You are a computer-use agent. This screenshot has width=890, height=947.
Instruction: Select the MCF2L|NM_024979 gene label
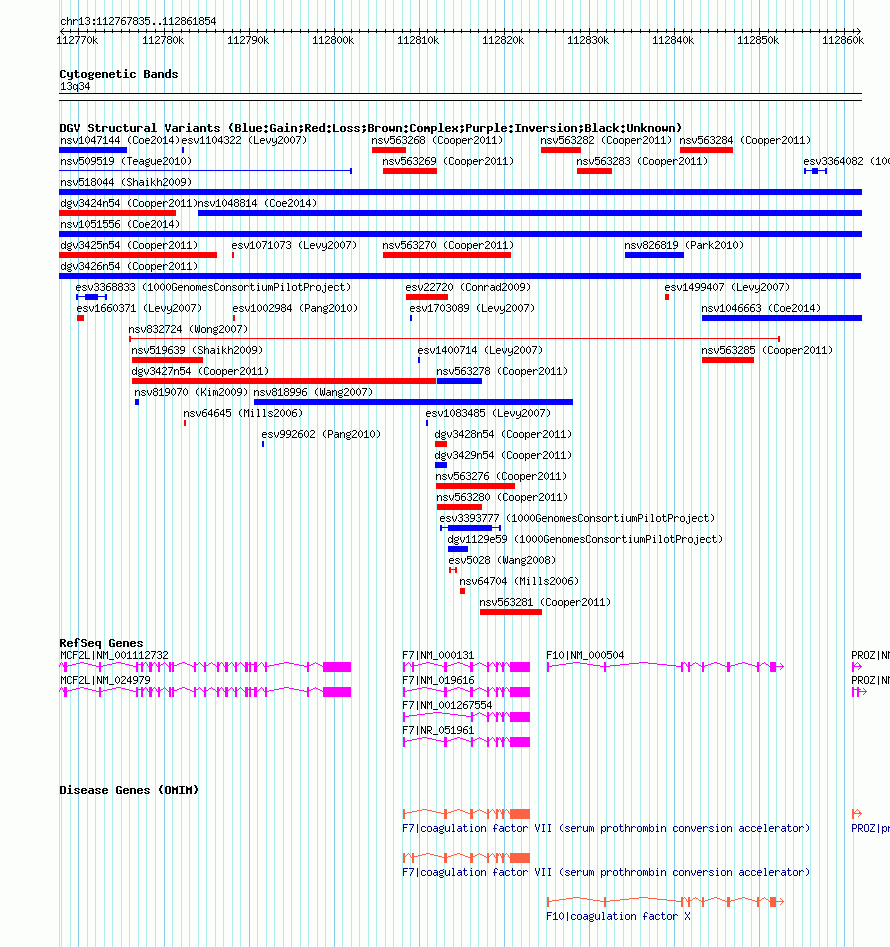[105, 680]
